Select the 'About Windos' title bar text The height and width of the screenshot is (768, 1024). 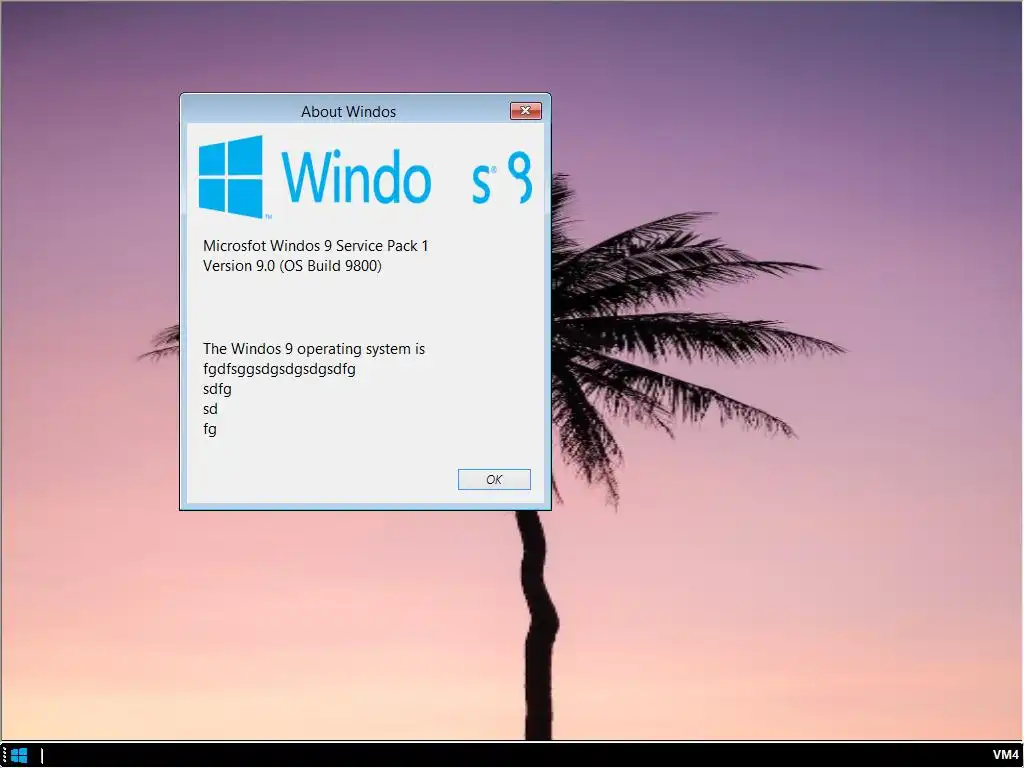(348, 112)
